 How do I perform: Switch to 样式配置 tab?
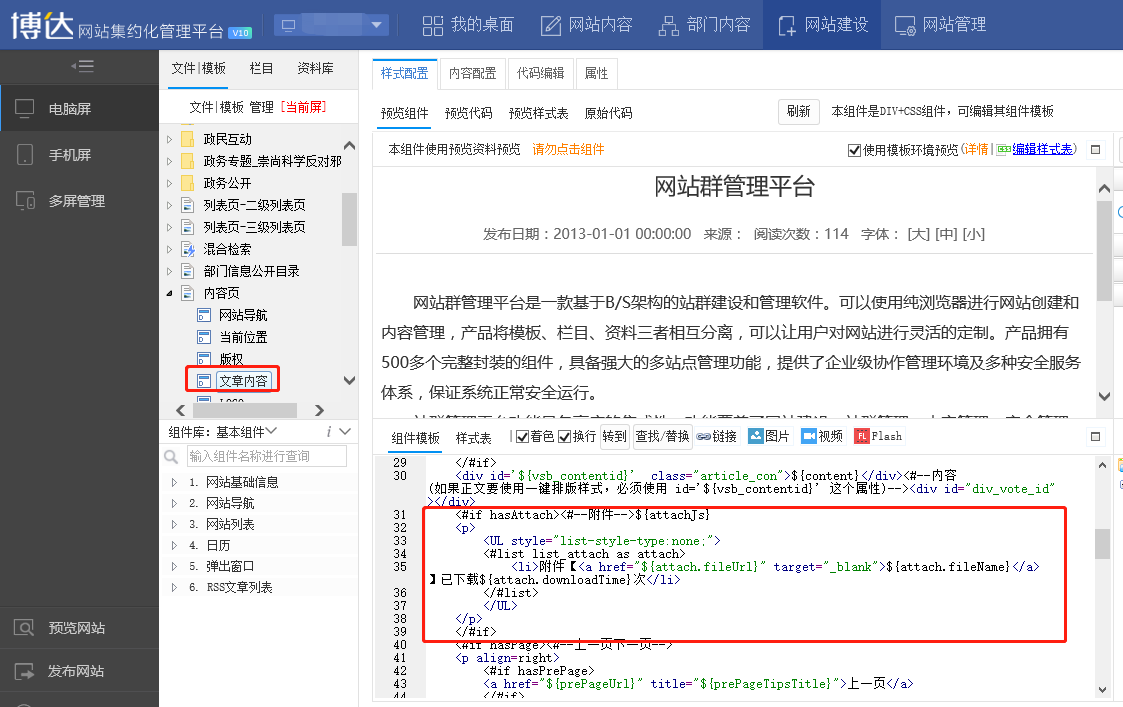click(x=405, y=73)
